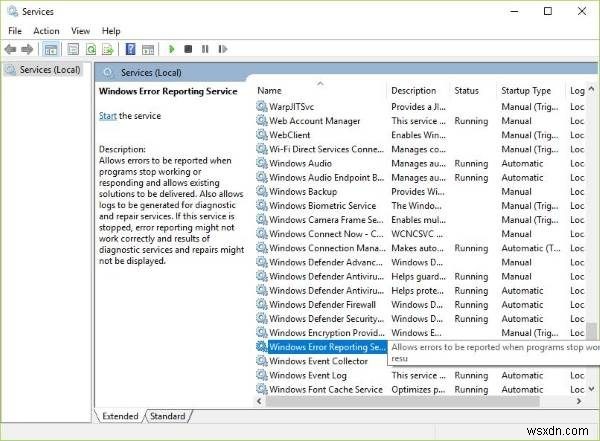The image size is (600, 441).
Task: Click the Refresh toolbar icon
Action: click(91, 49)
